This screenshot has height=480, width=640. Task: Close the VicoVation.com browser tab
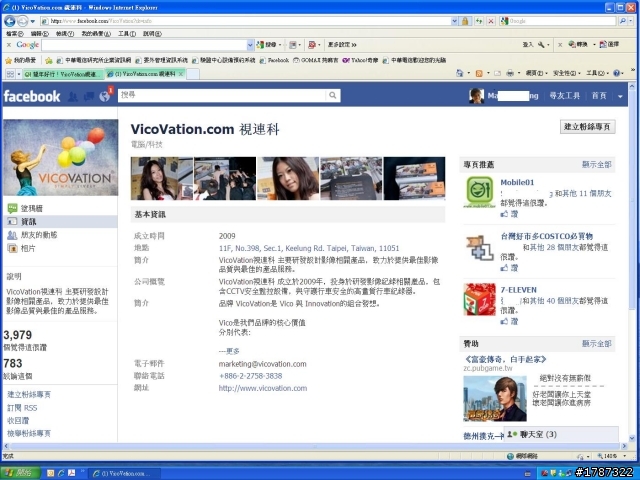180,74
